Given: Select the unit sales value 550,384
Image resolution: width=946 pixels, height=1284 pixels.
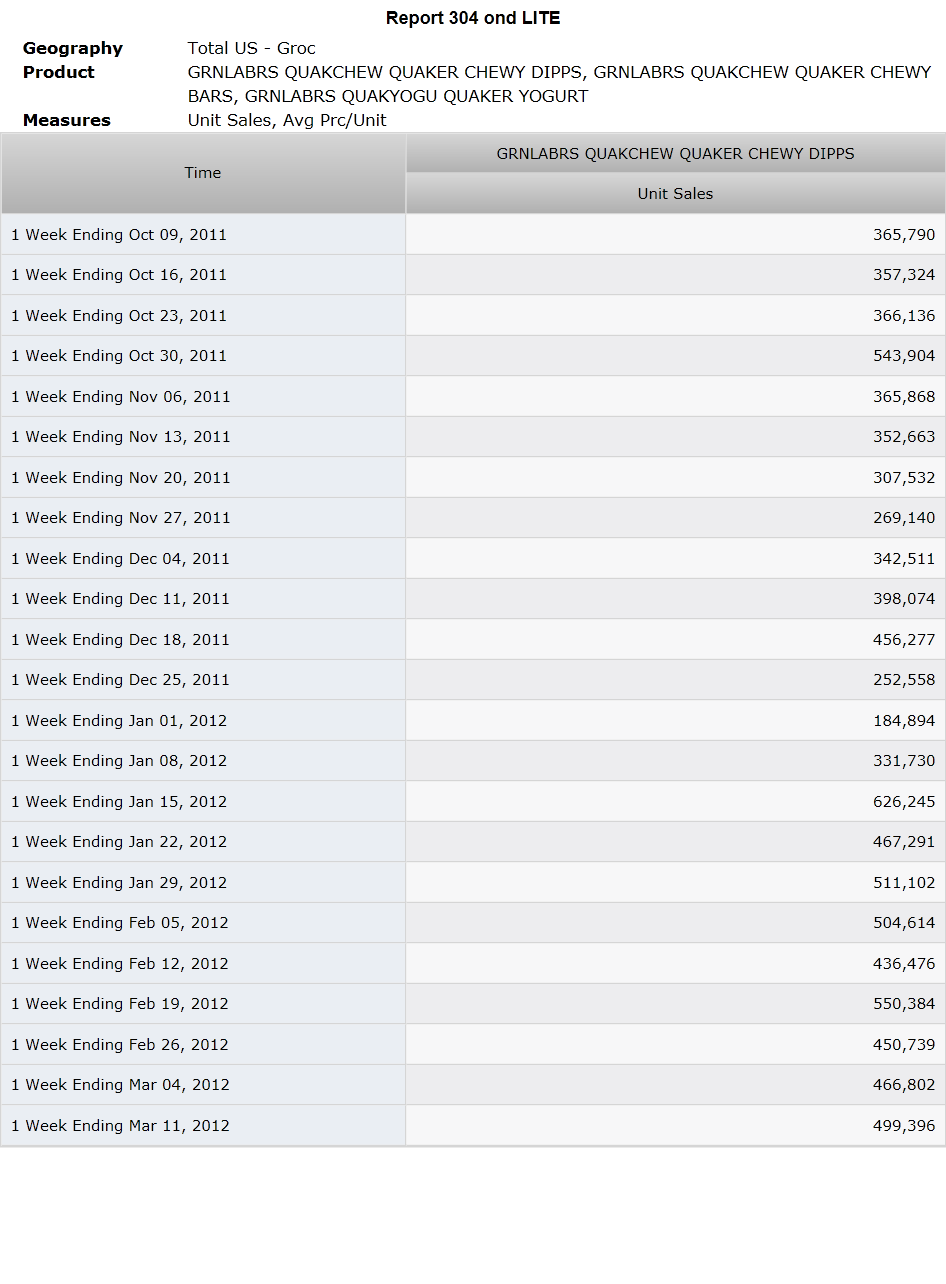Looking at the screenshot, I should pyautogui.click(x=904, y=1004).
